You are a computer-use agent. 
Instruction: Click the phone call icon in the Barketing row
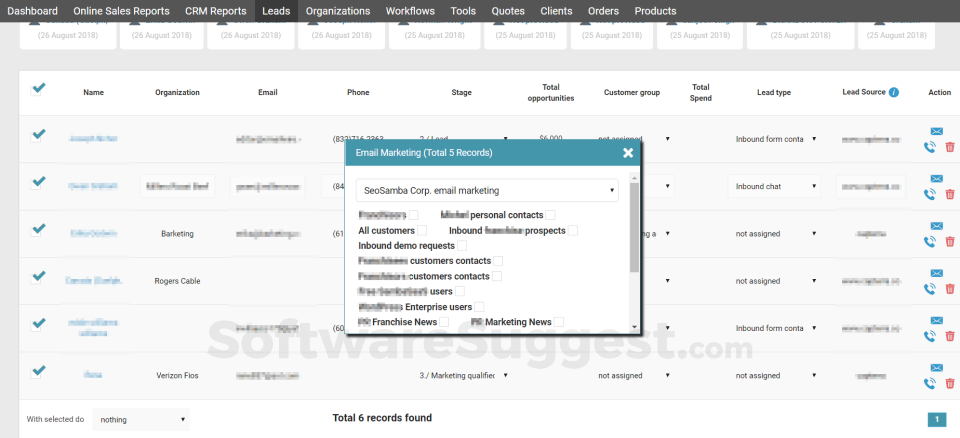pyautogui.click(x=930, y=241)
